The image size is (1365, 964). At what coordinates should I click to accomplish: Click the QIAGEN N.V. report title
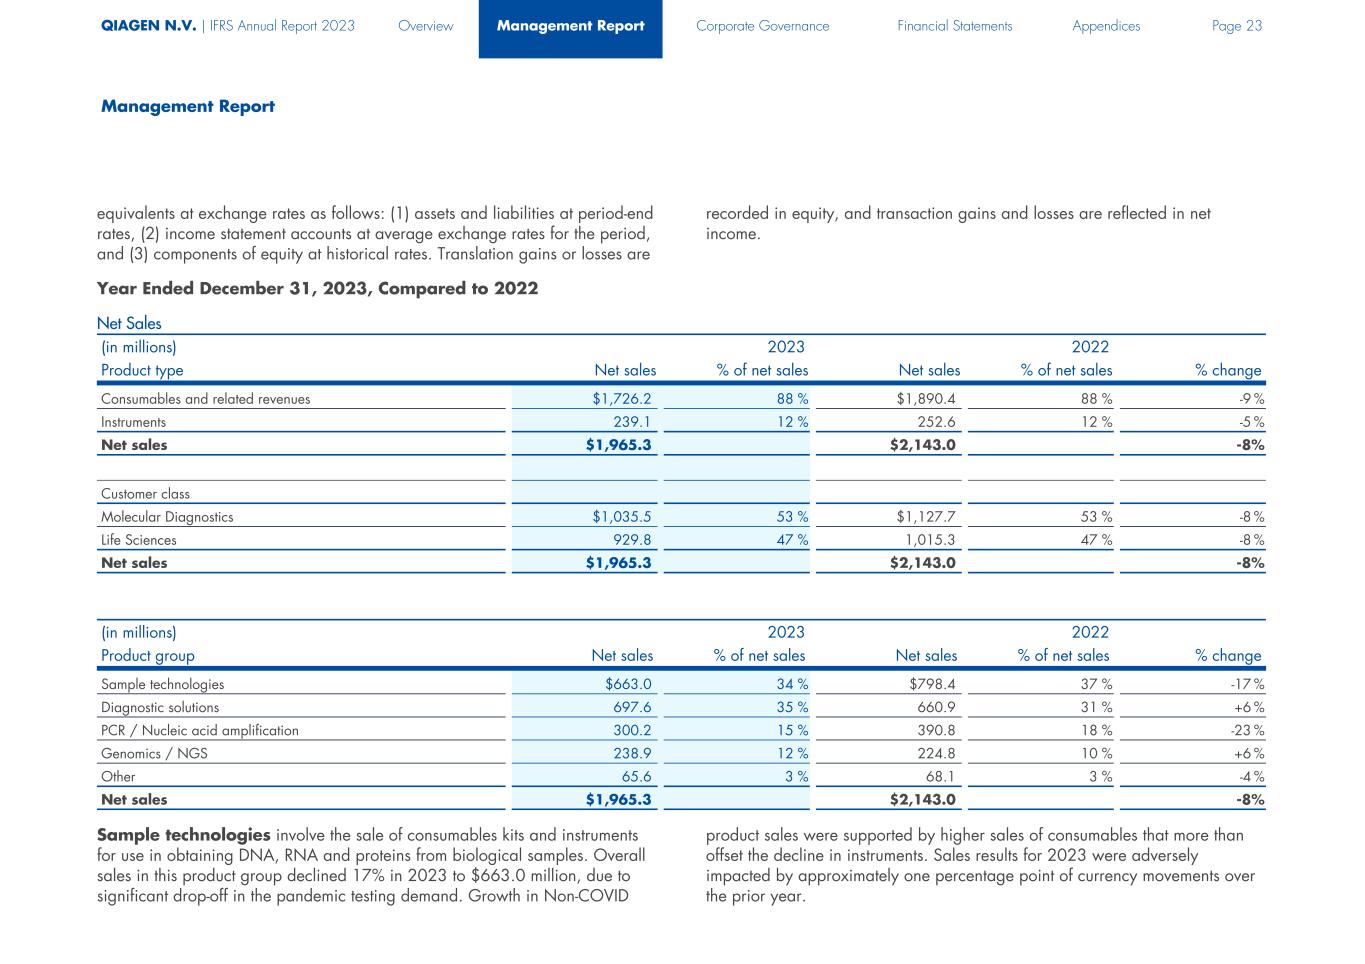[x=148, y=26]
